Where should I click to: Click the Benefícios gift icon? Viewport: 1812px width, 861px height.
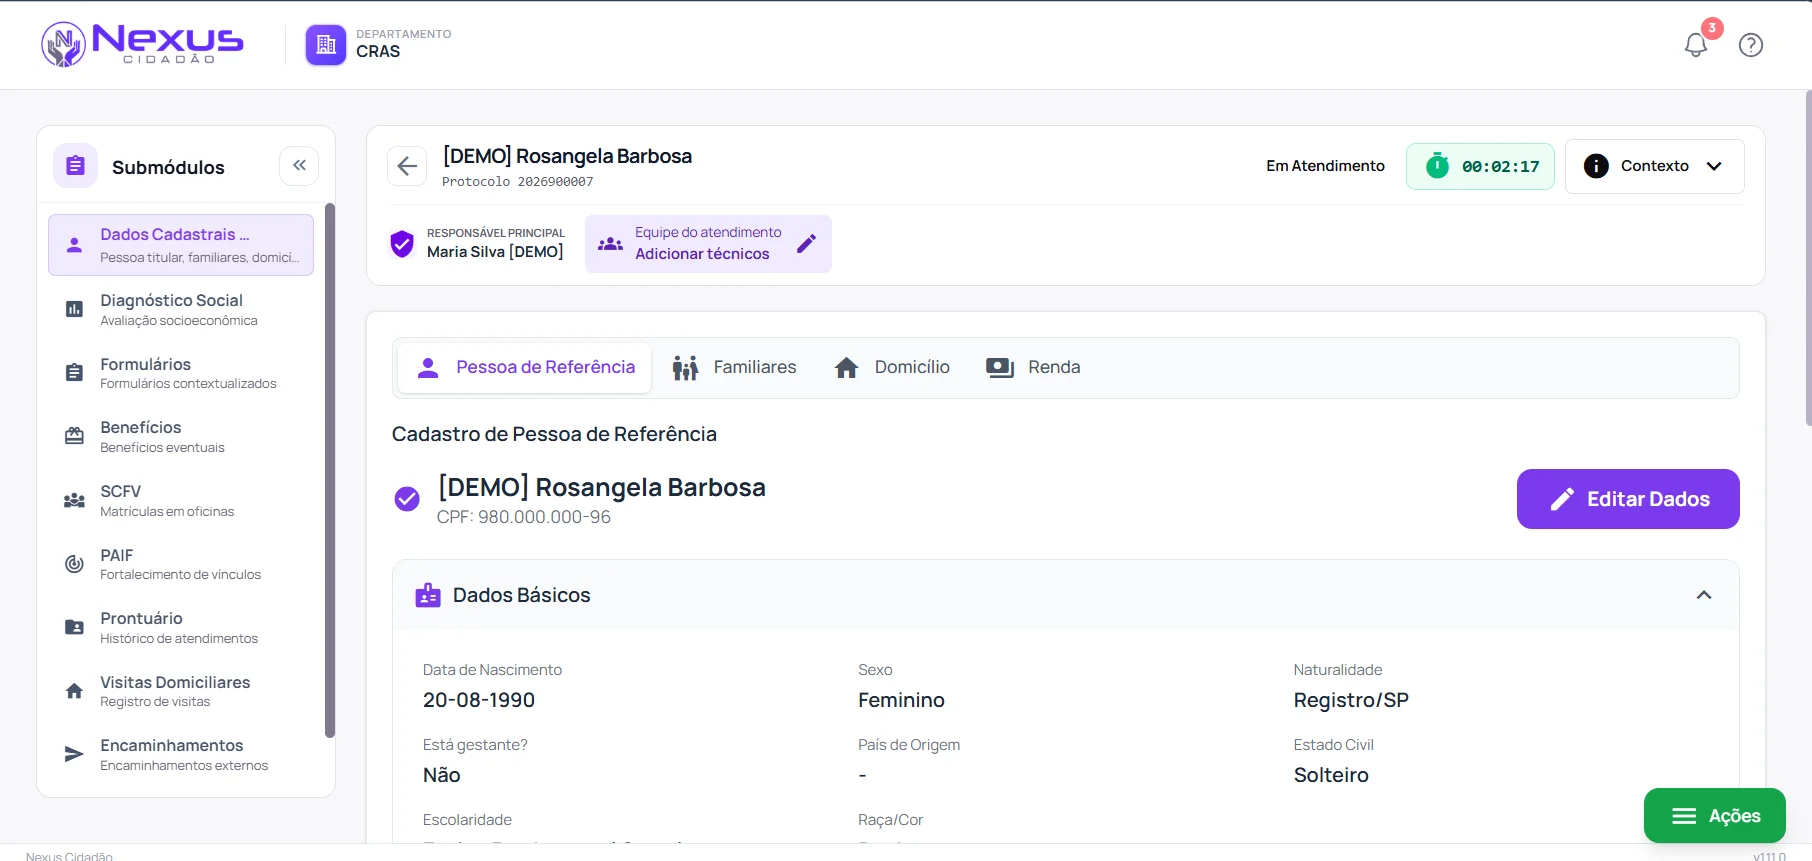pos(74,436)
